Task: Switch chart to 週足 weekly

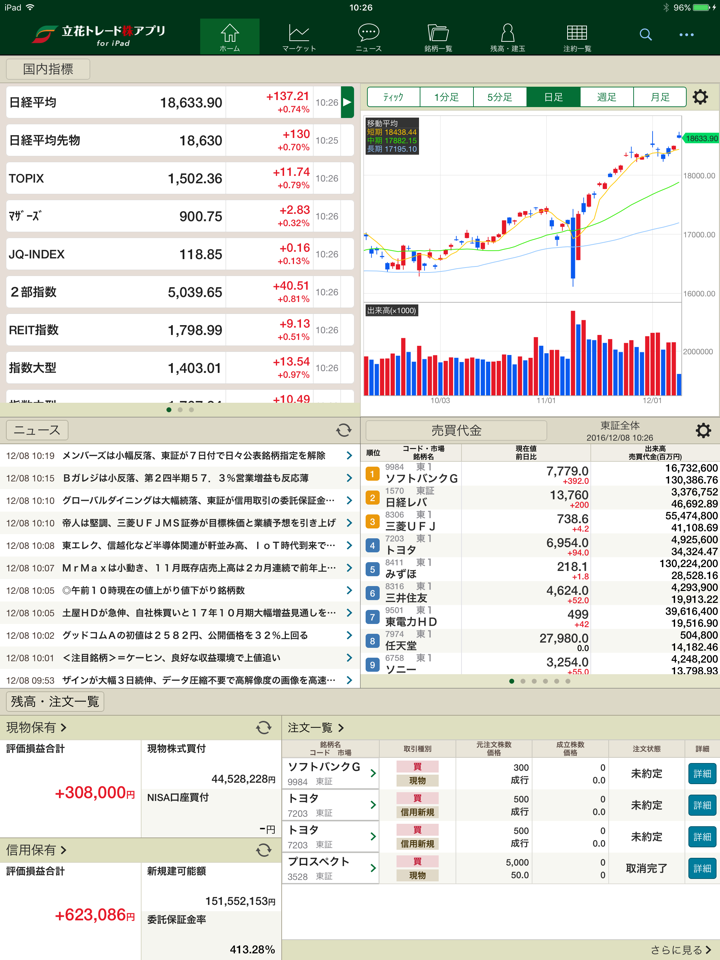Action: coord(606,97)
